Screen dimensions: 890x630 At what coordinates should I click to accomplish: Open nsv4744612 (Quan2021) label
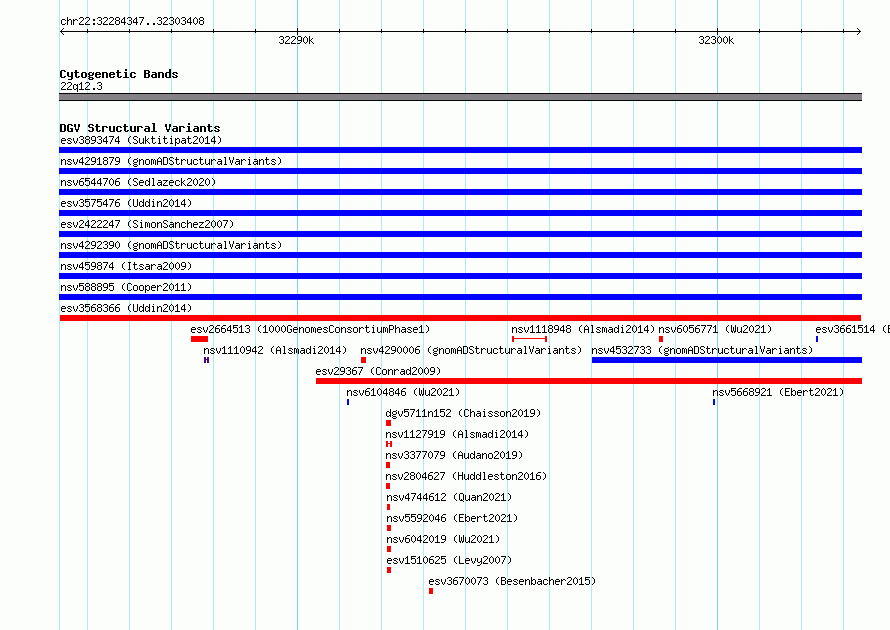point(449,497)
